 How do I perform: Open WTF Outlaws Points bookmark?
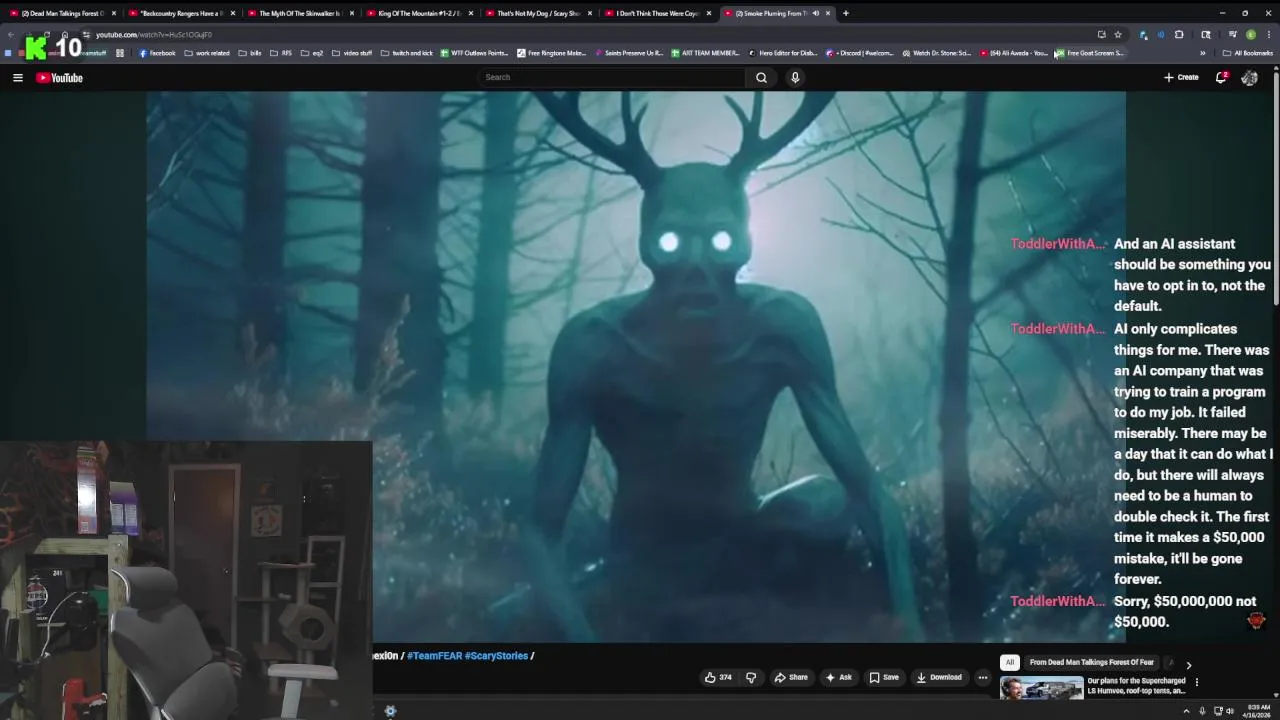tap(474, 53)
